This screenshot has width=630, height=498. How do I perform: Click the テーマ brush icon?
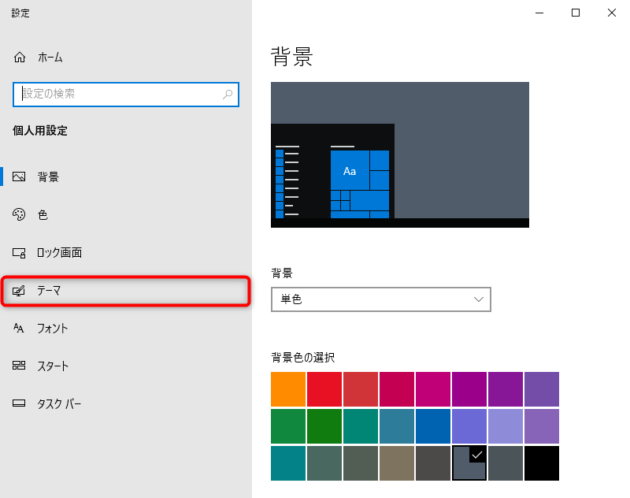pyautogui.click(x=19, y=291)
